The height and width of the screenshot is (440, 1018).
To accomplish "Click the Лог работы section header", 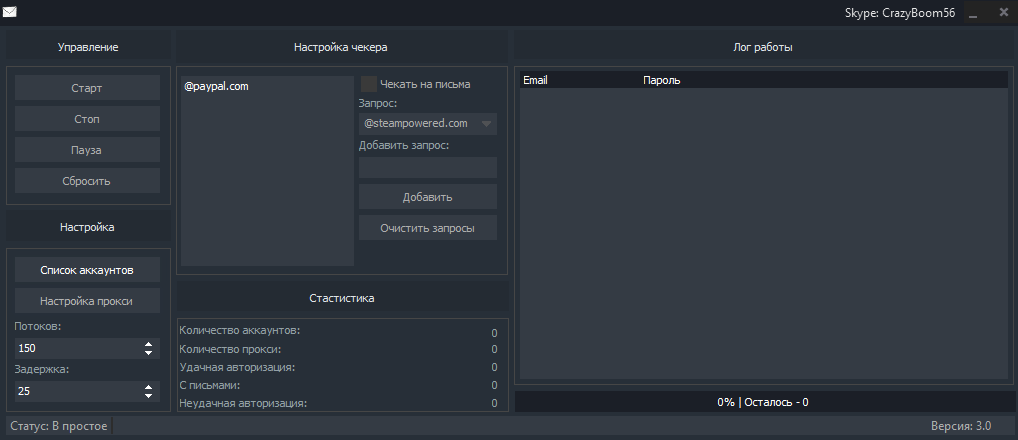I will pyautogui.click(x=764, y=47).
